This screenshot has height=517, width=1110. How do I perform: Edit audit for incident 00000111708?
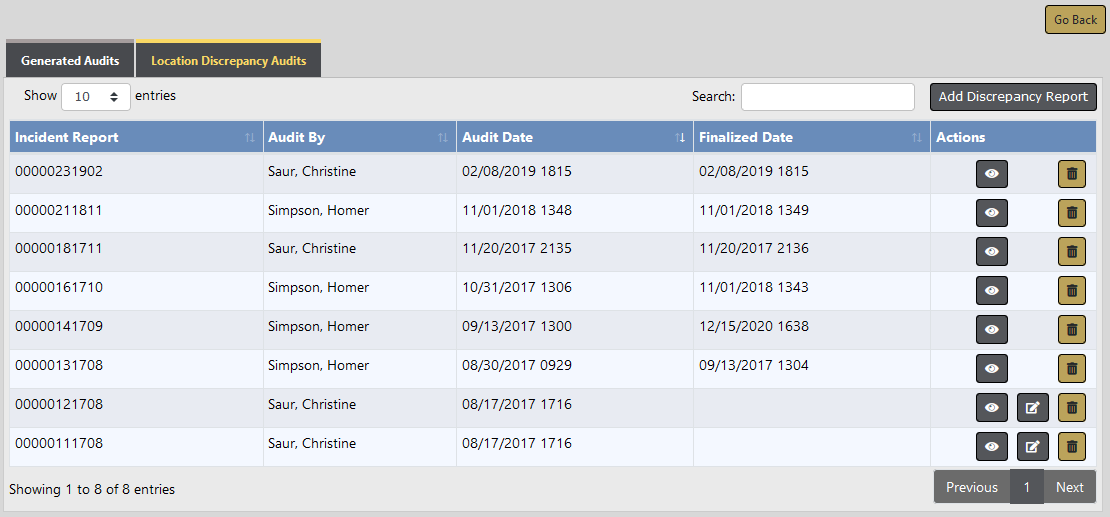pos(1032,447)
